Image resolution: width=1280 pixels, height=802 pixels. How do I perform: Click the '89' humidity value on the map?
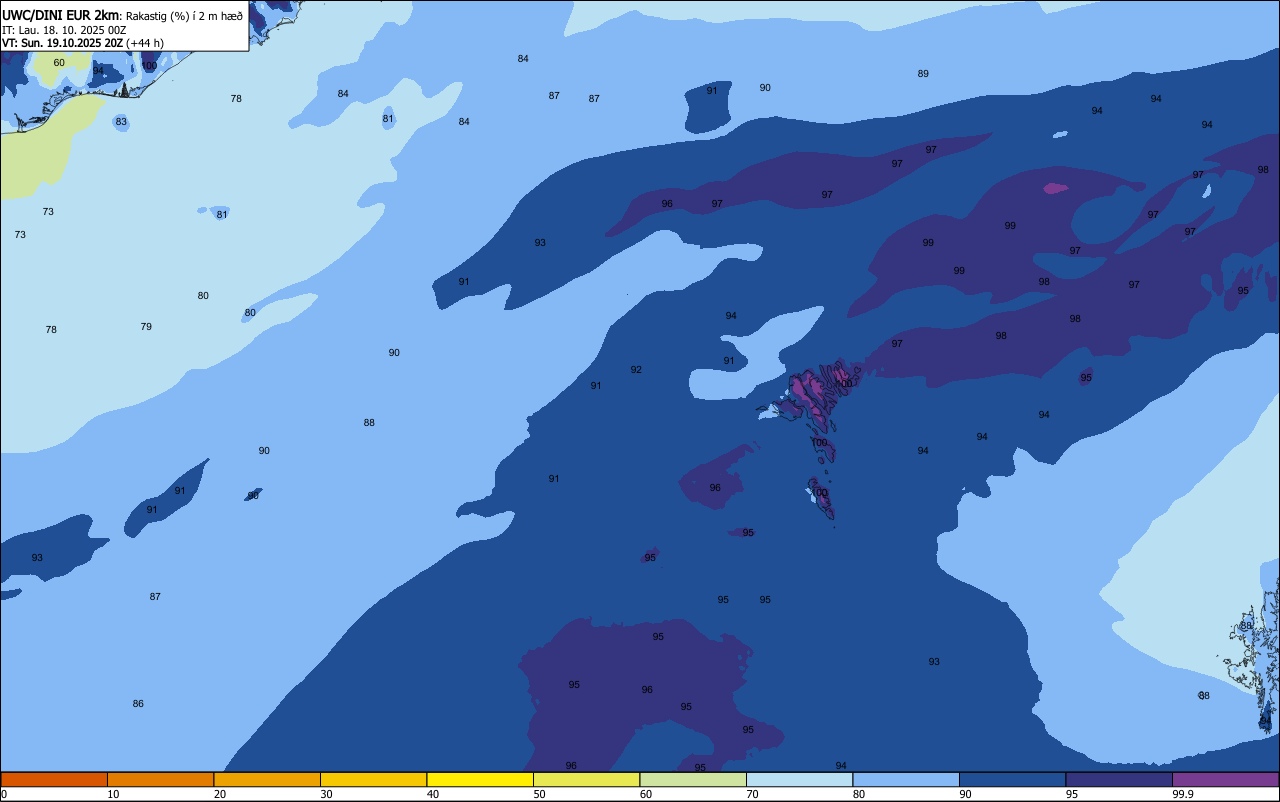(x=923, y=73)
